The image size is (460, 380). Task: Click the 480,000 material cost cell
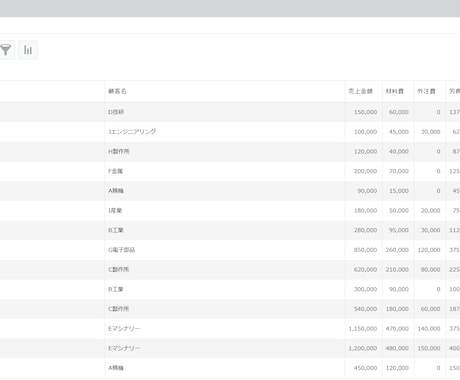click(x=397, y=348)
